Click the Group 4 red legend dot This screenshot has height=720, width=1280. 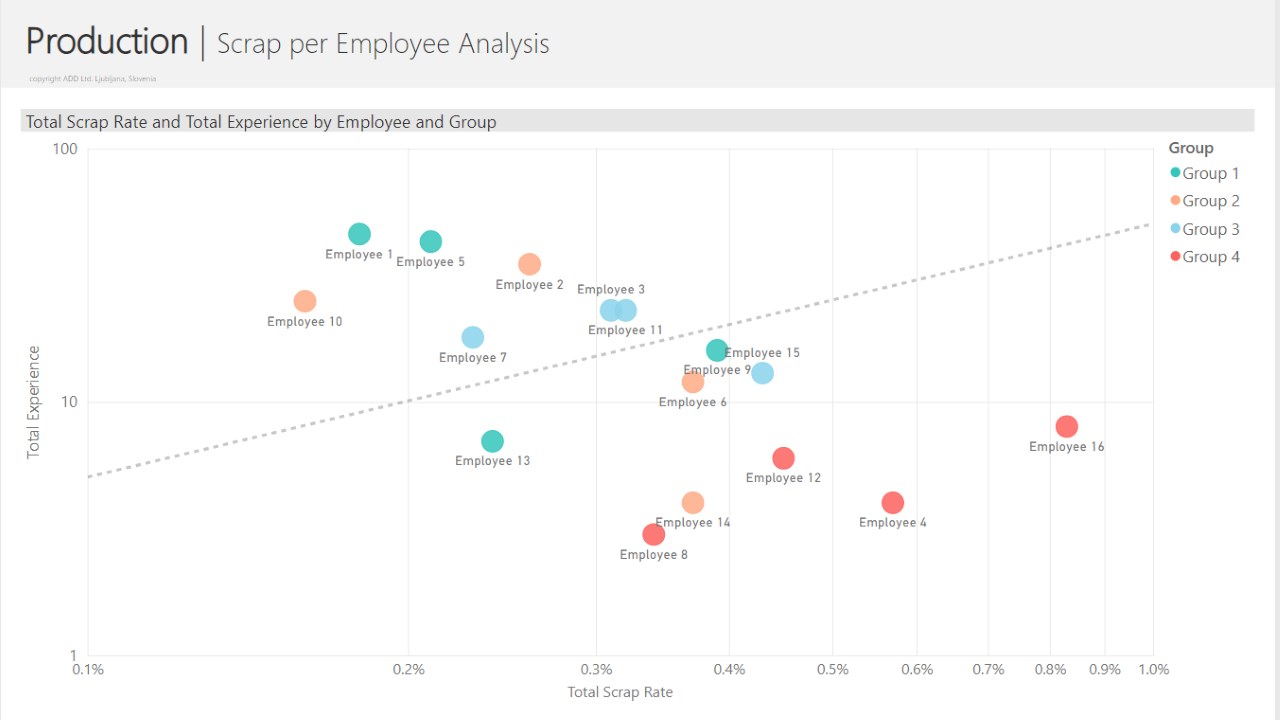pos(1175,257)
